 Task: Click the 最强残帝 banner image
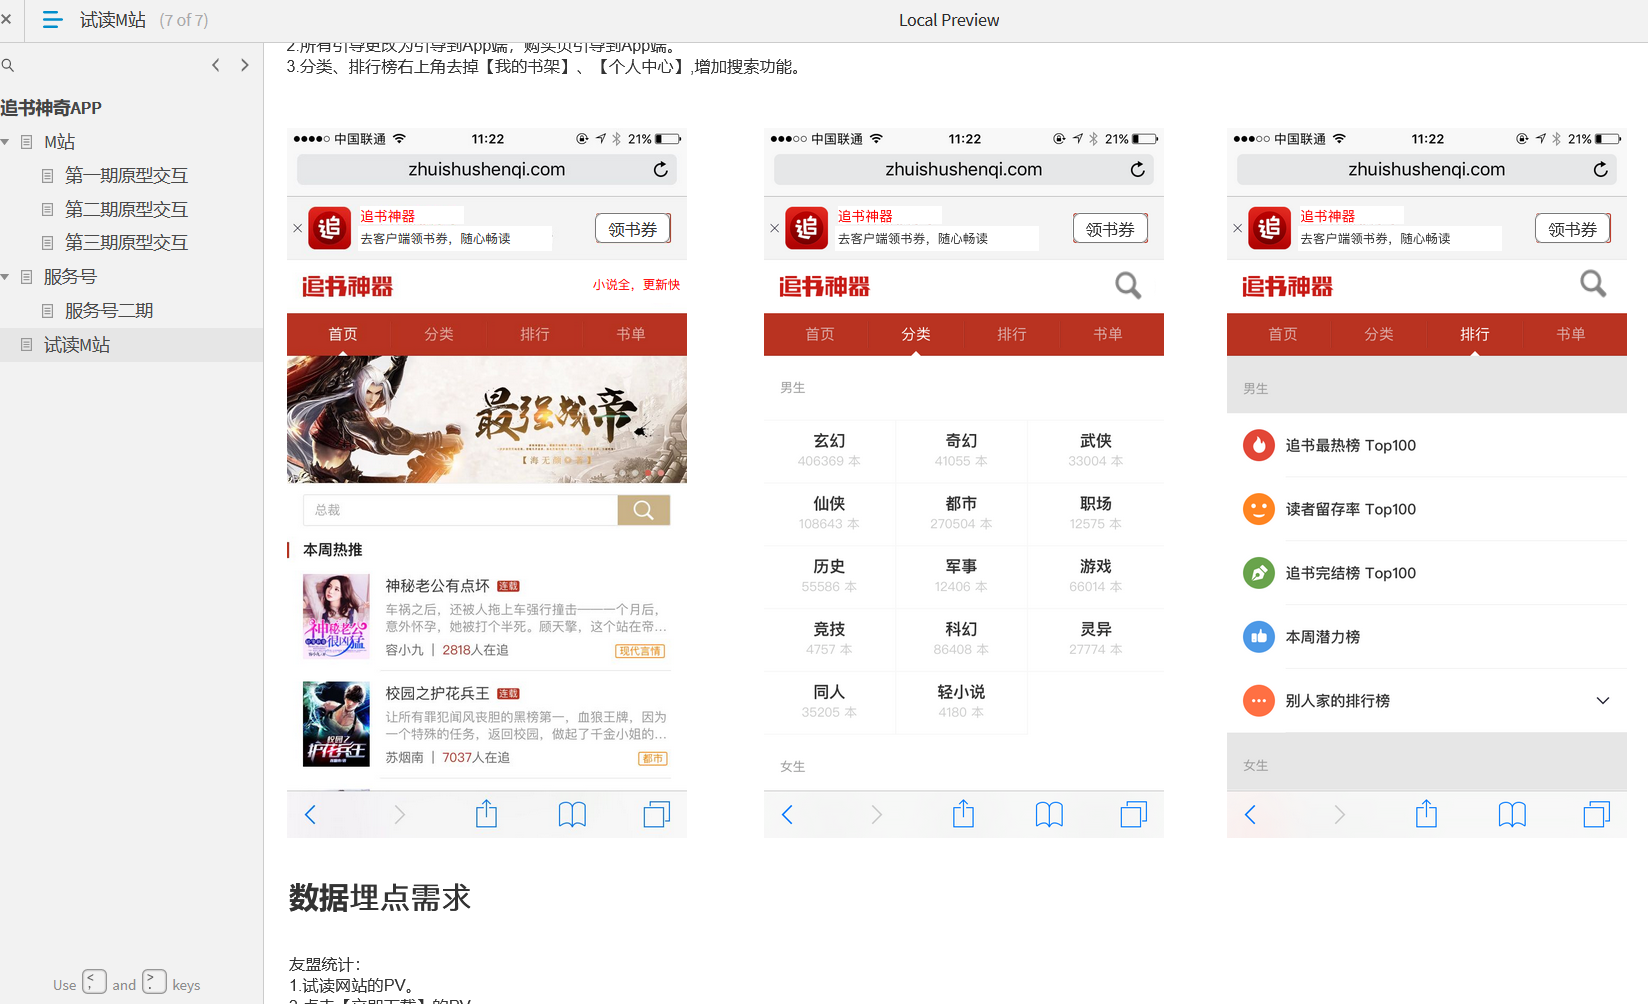pos(487,419)
